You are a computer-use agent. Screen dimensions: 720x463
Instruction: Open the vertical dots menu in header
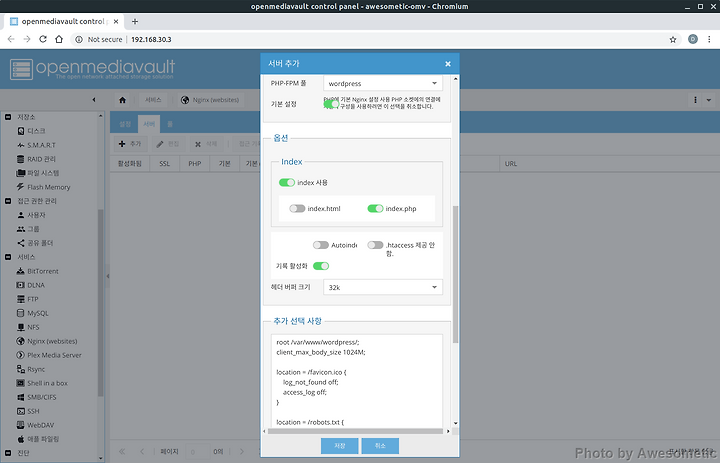coord(695,100)
